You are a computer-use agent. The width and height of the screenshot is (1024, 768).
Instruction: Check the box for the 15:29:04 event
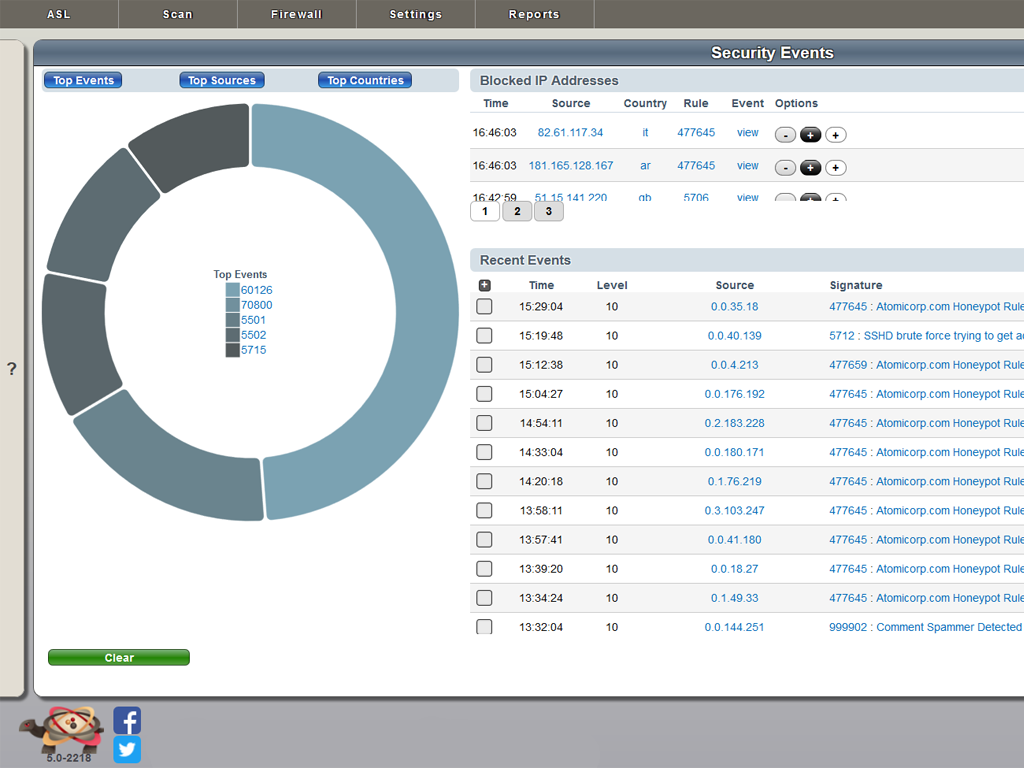pyautogui.click(x=484, y=307)
